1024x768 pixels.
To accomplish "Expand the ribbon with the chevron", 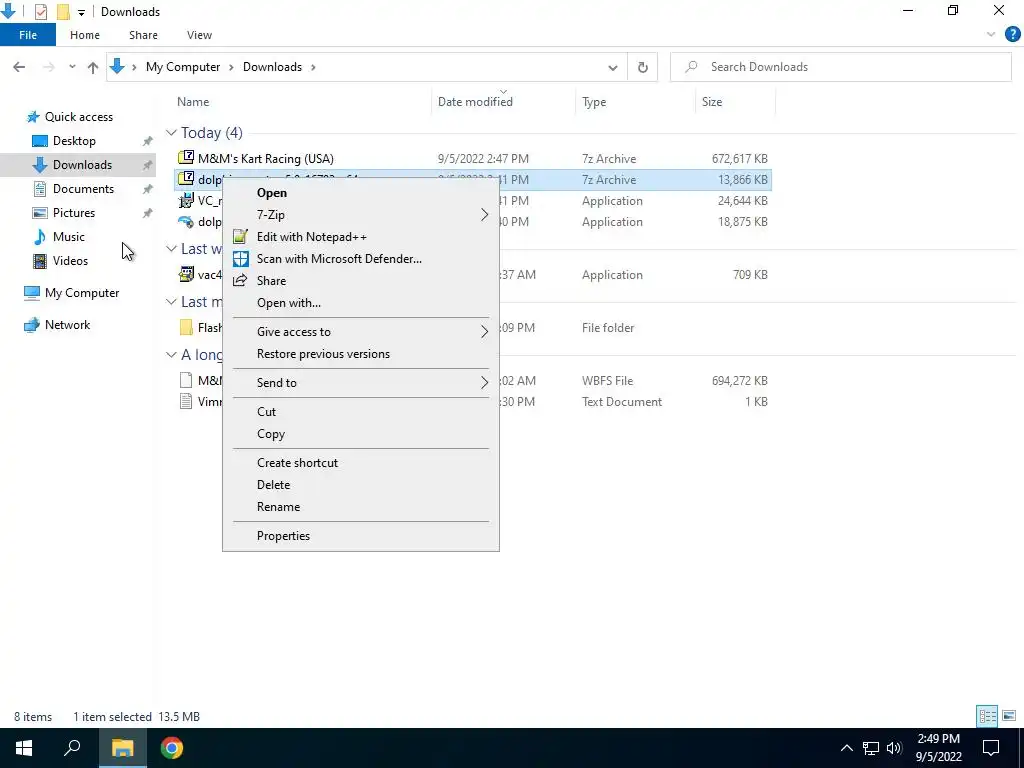I will click(991, 34).
